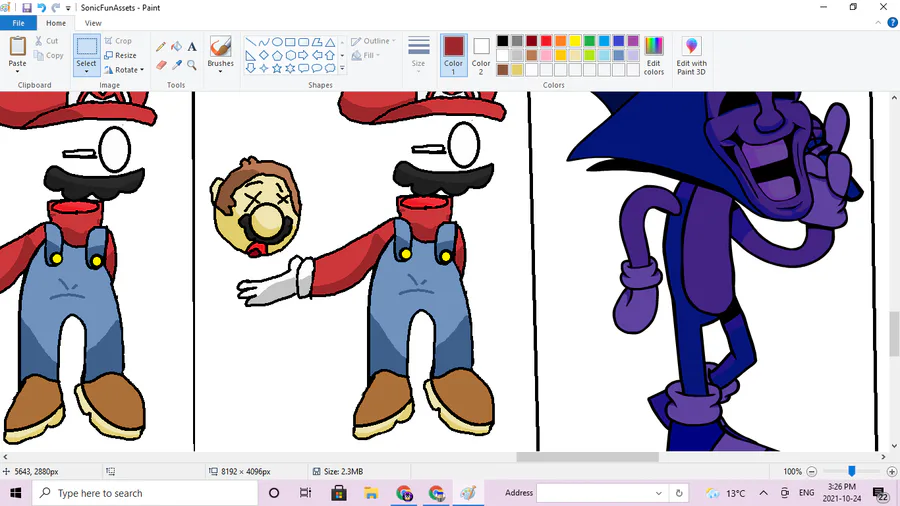Open the Windows Start menu
900x506 pixels.
[15, 493]
